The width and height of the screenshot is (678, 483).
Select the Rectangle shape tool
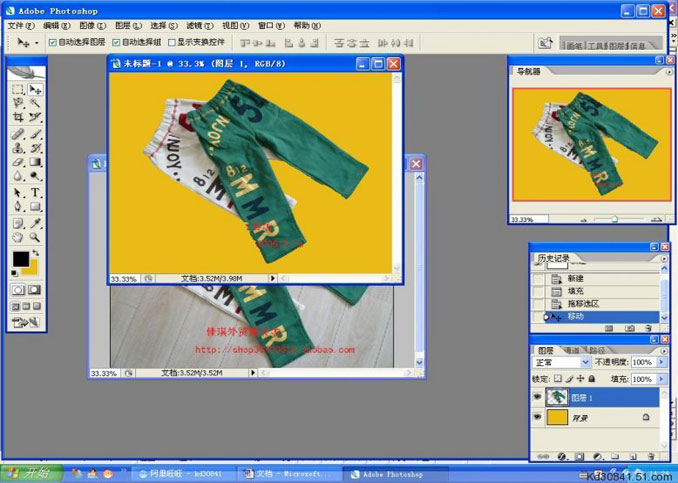coord(35,206)
